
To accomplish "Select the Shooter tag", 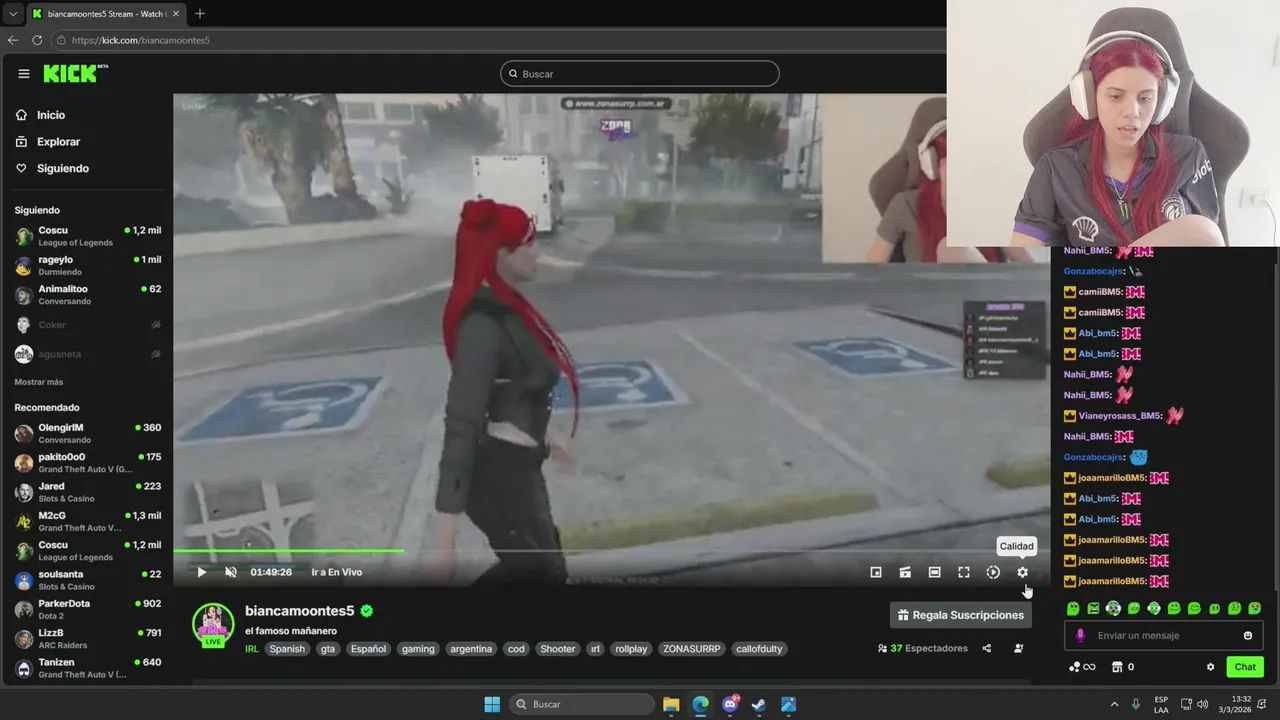I will tap(558, 649).
